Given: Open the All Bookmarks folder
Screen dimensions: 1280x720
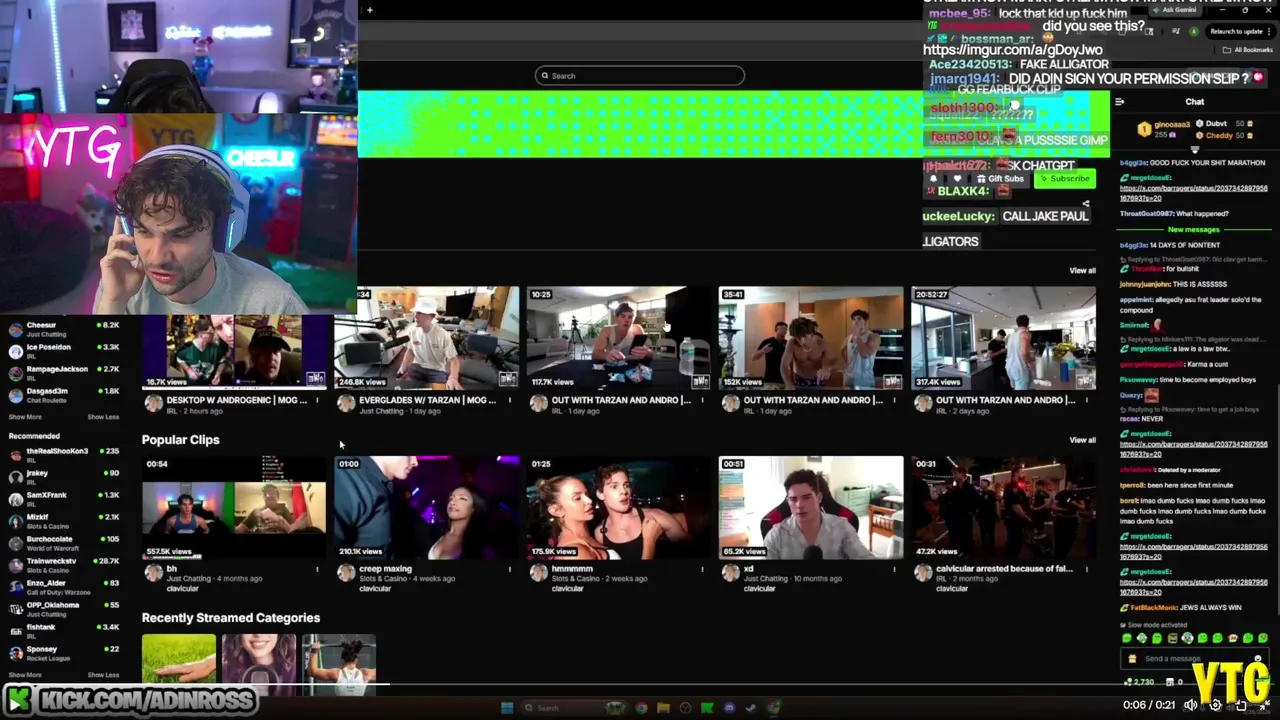Looking at the screenshot, I should (x=1249, y=50).
